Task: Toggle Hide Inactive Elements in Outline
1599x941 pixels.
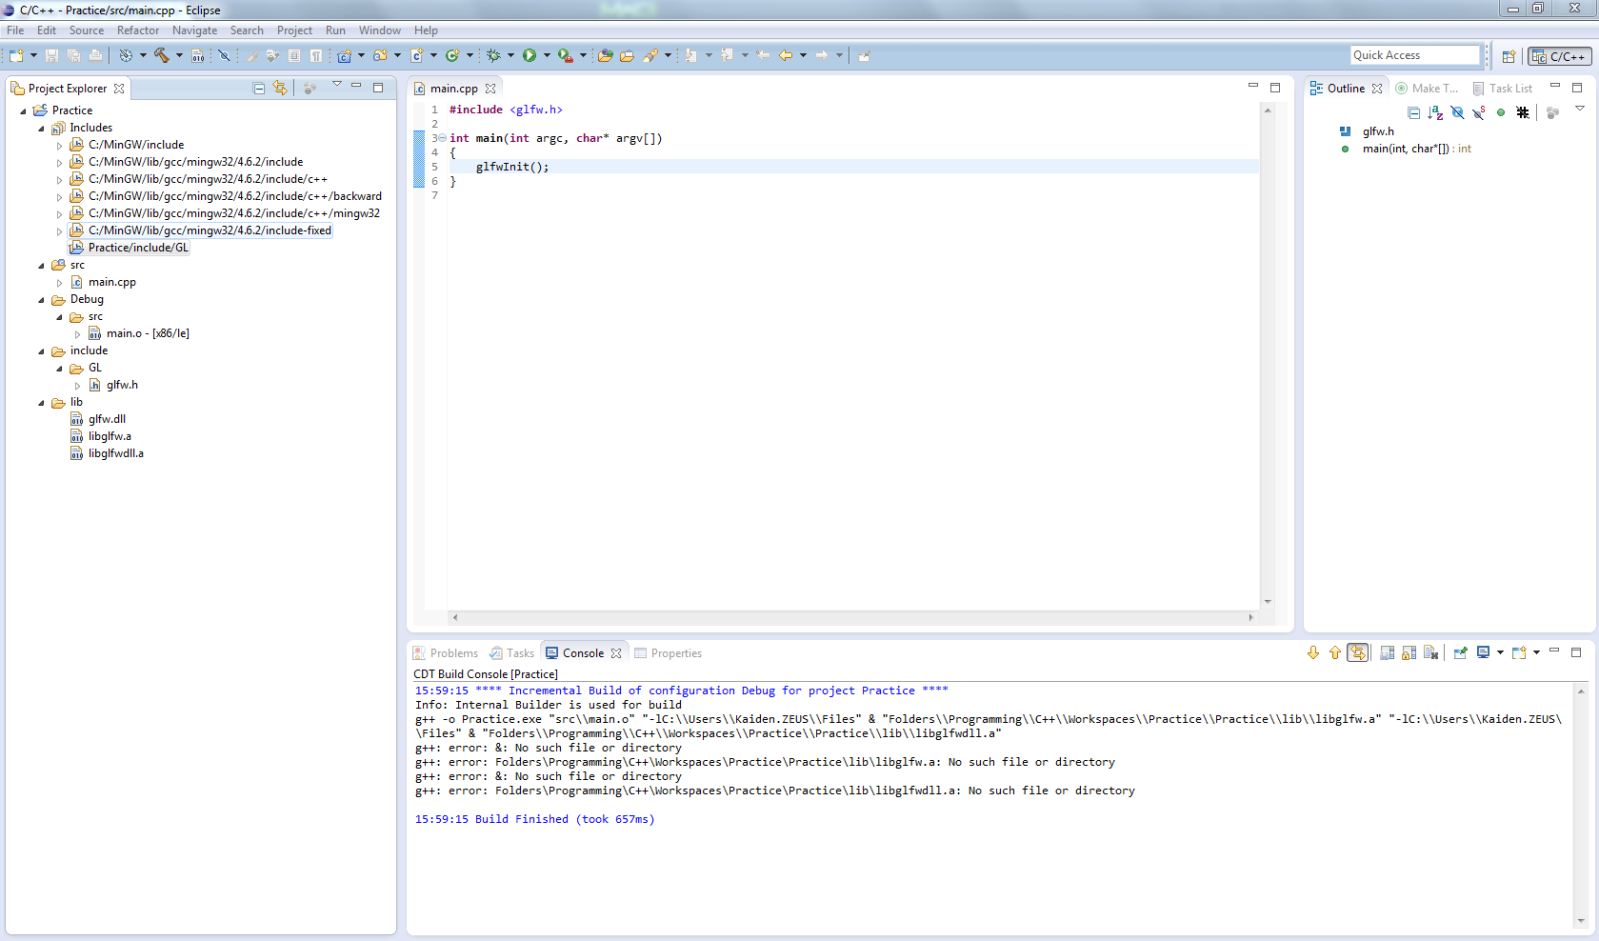Action: point(1523,113)
